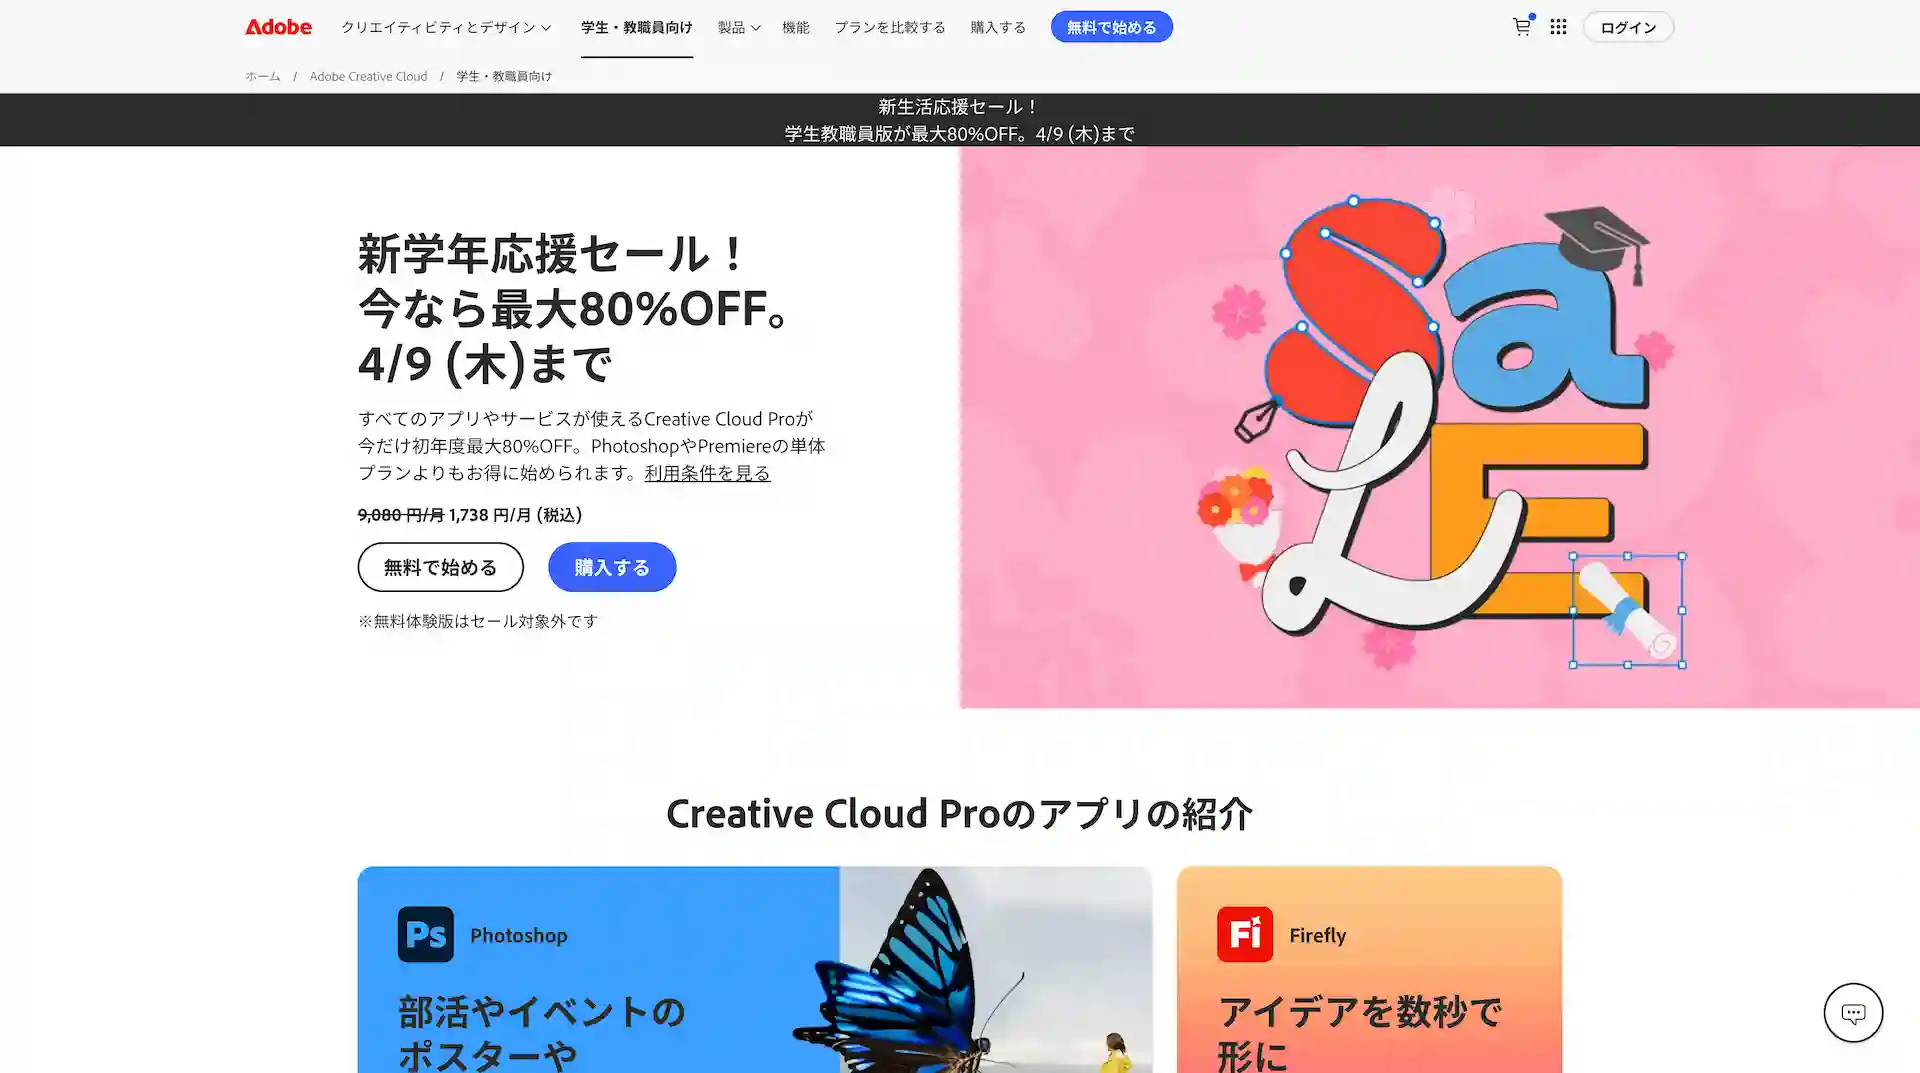
Task: Click the SALE hero illustration
Action: 1440,427
